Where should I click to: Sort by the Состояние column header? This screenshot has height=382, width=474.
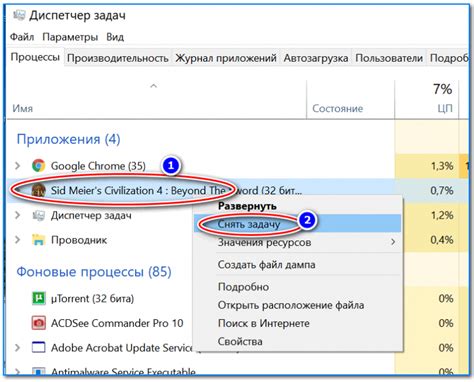[x=337, y=109]
